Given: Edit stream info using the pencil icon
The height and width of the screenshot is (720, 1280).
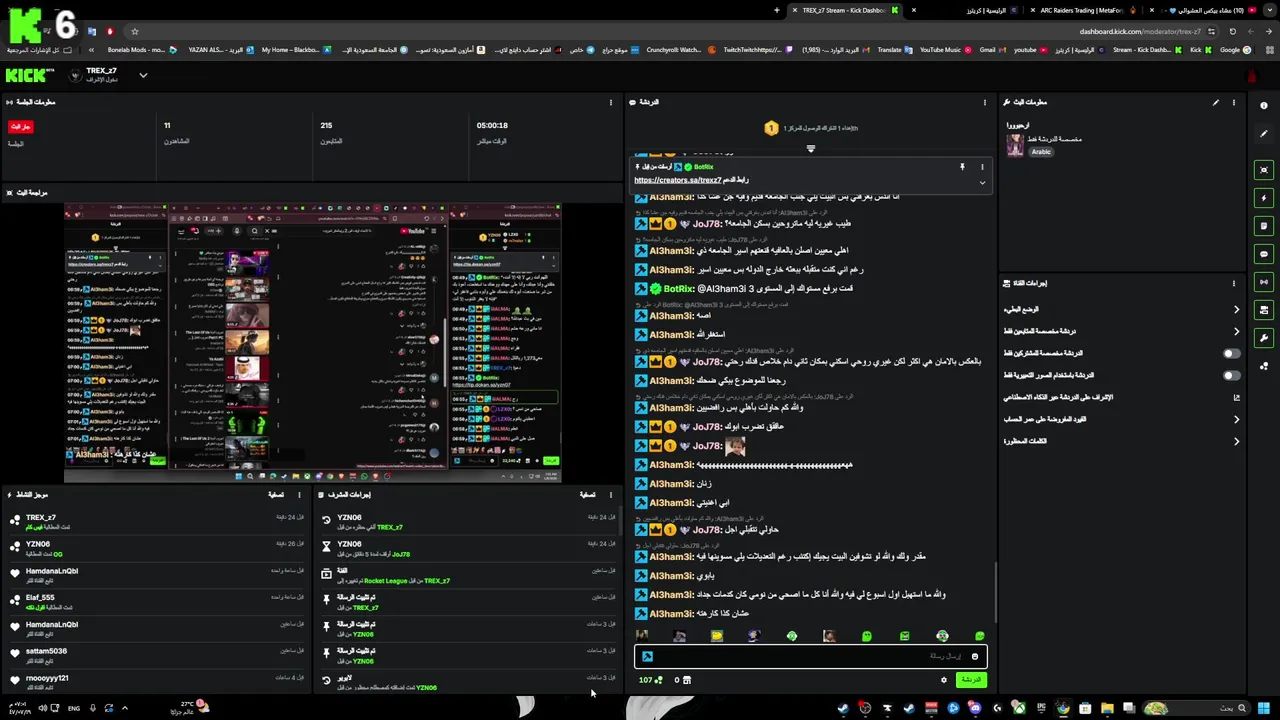Looking at the screenshot, I should [1216, 102].
